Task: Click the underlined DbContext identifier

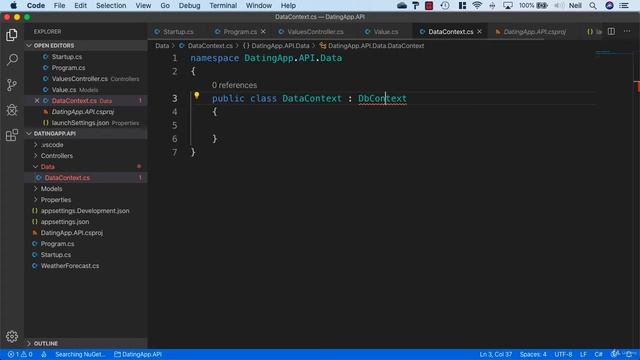Action: pyautogui.click(x=382, y=98)
